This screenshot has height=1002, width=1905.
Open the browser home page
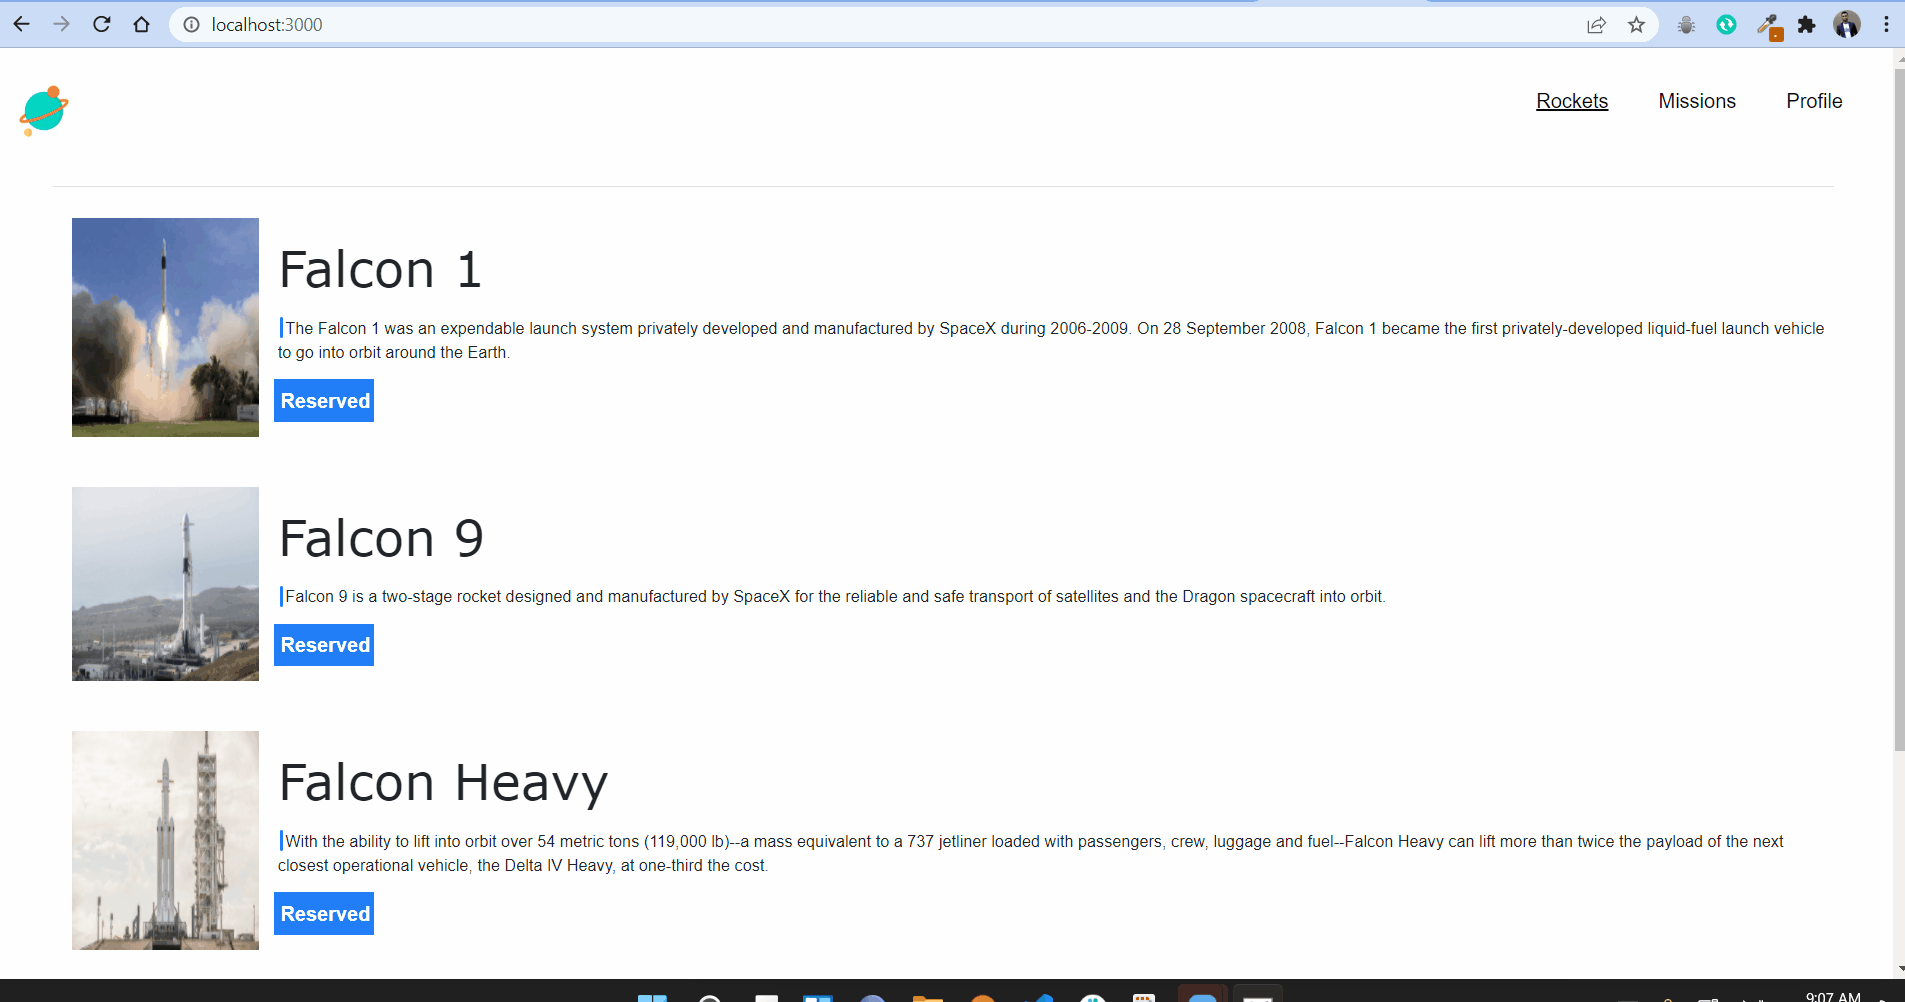(142, 24)
